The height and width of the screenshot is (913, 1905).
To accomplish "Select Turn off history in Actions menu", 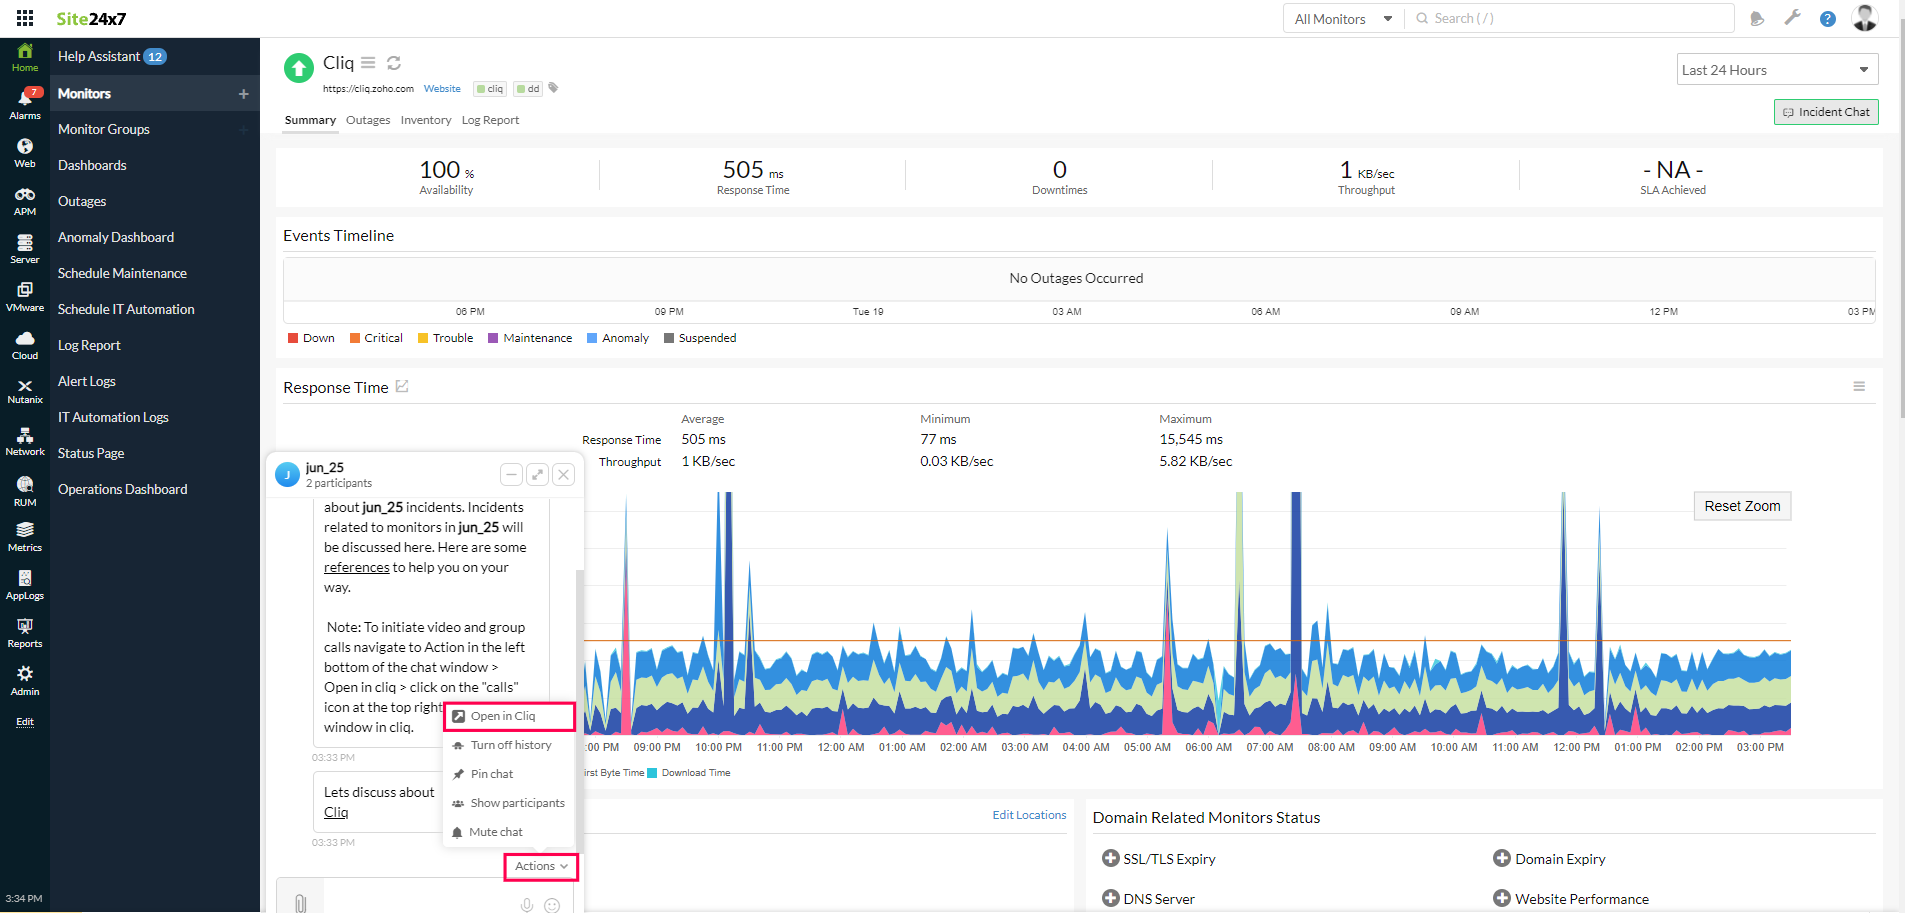I will click(510, 745).
